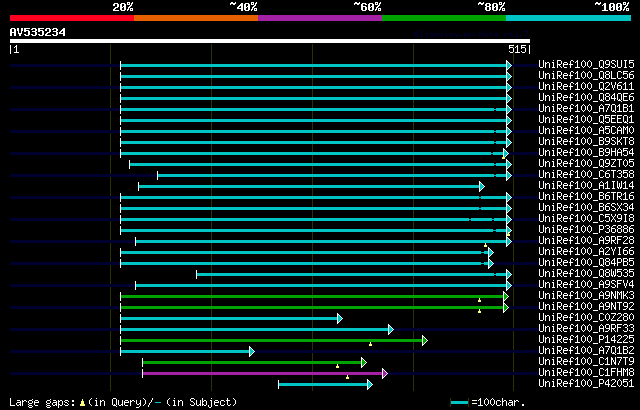Viewport: 640px width, 410px height.
Task: Click the arrowhead ending the A1IW14 alignment
Action: [x=482, y=186]
